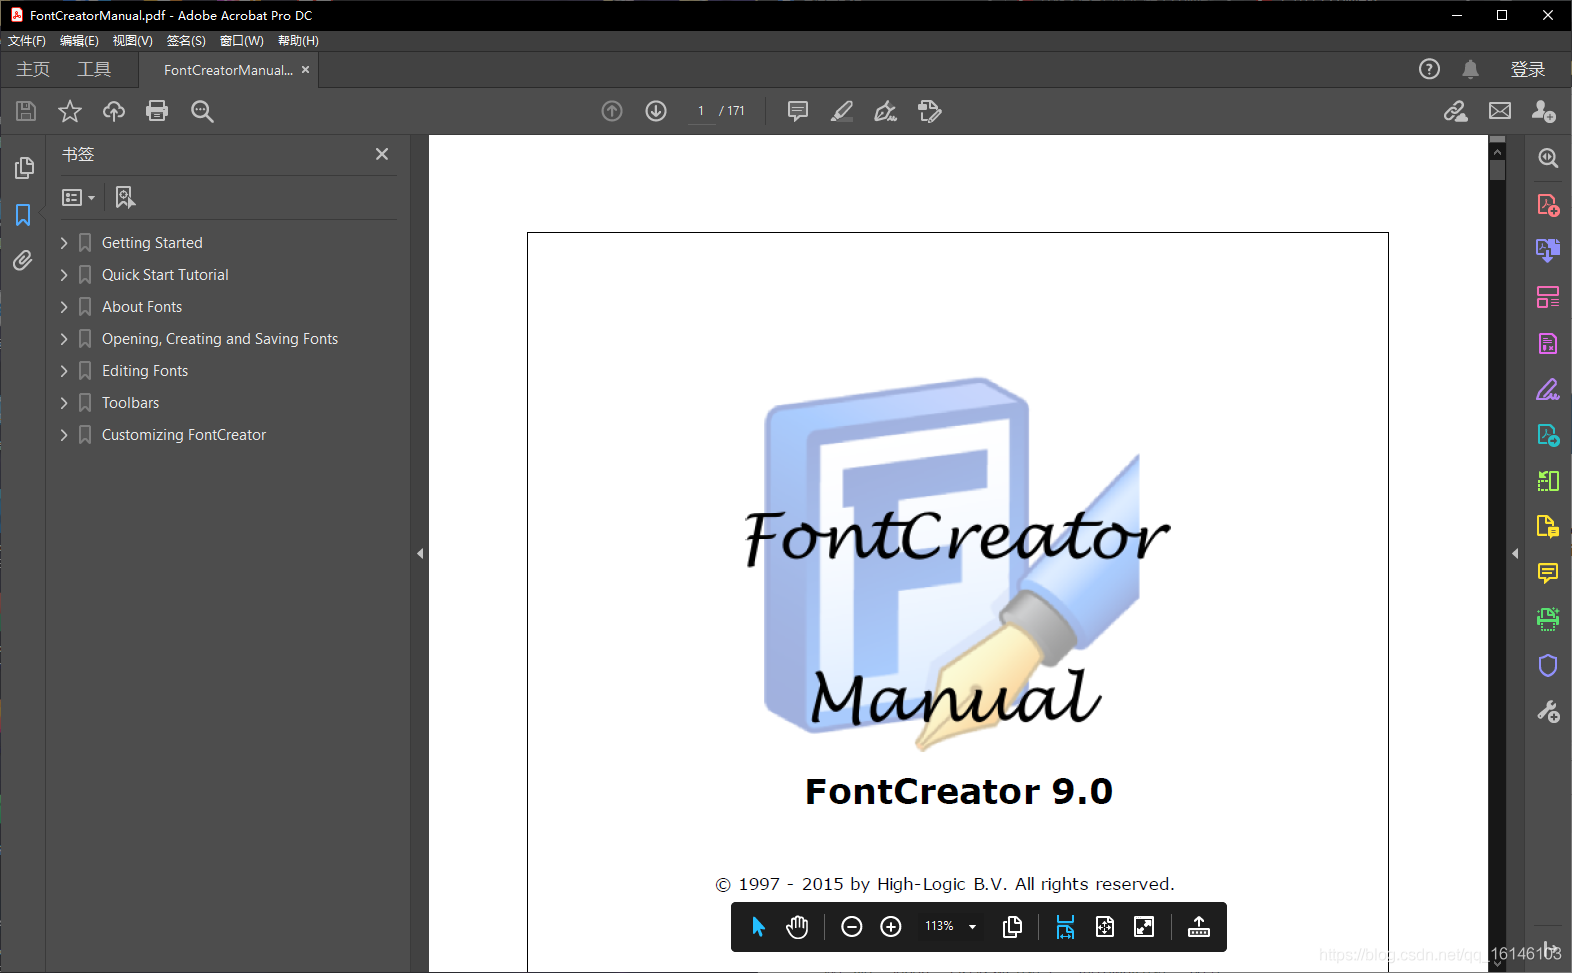Jump to Customizing FontCreator bookmark
The width and height of the screenshot is (1572, 973).
(184, 435)
